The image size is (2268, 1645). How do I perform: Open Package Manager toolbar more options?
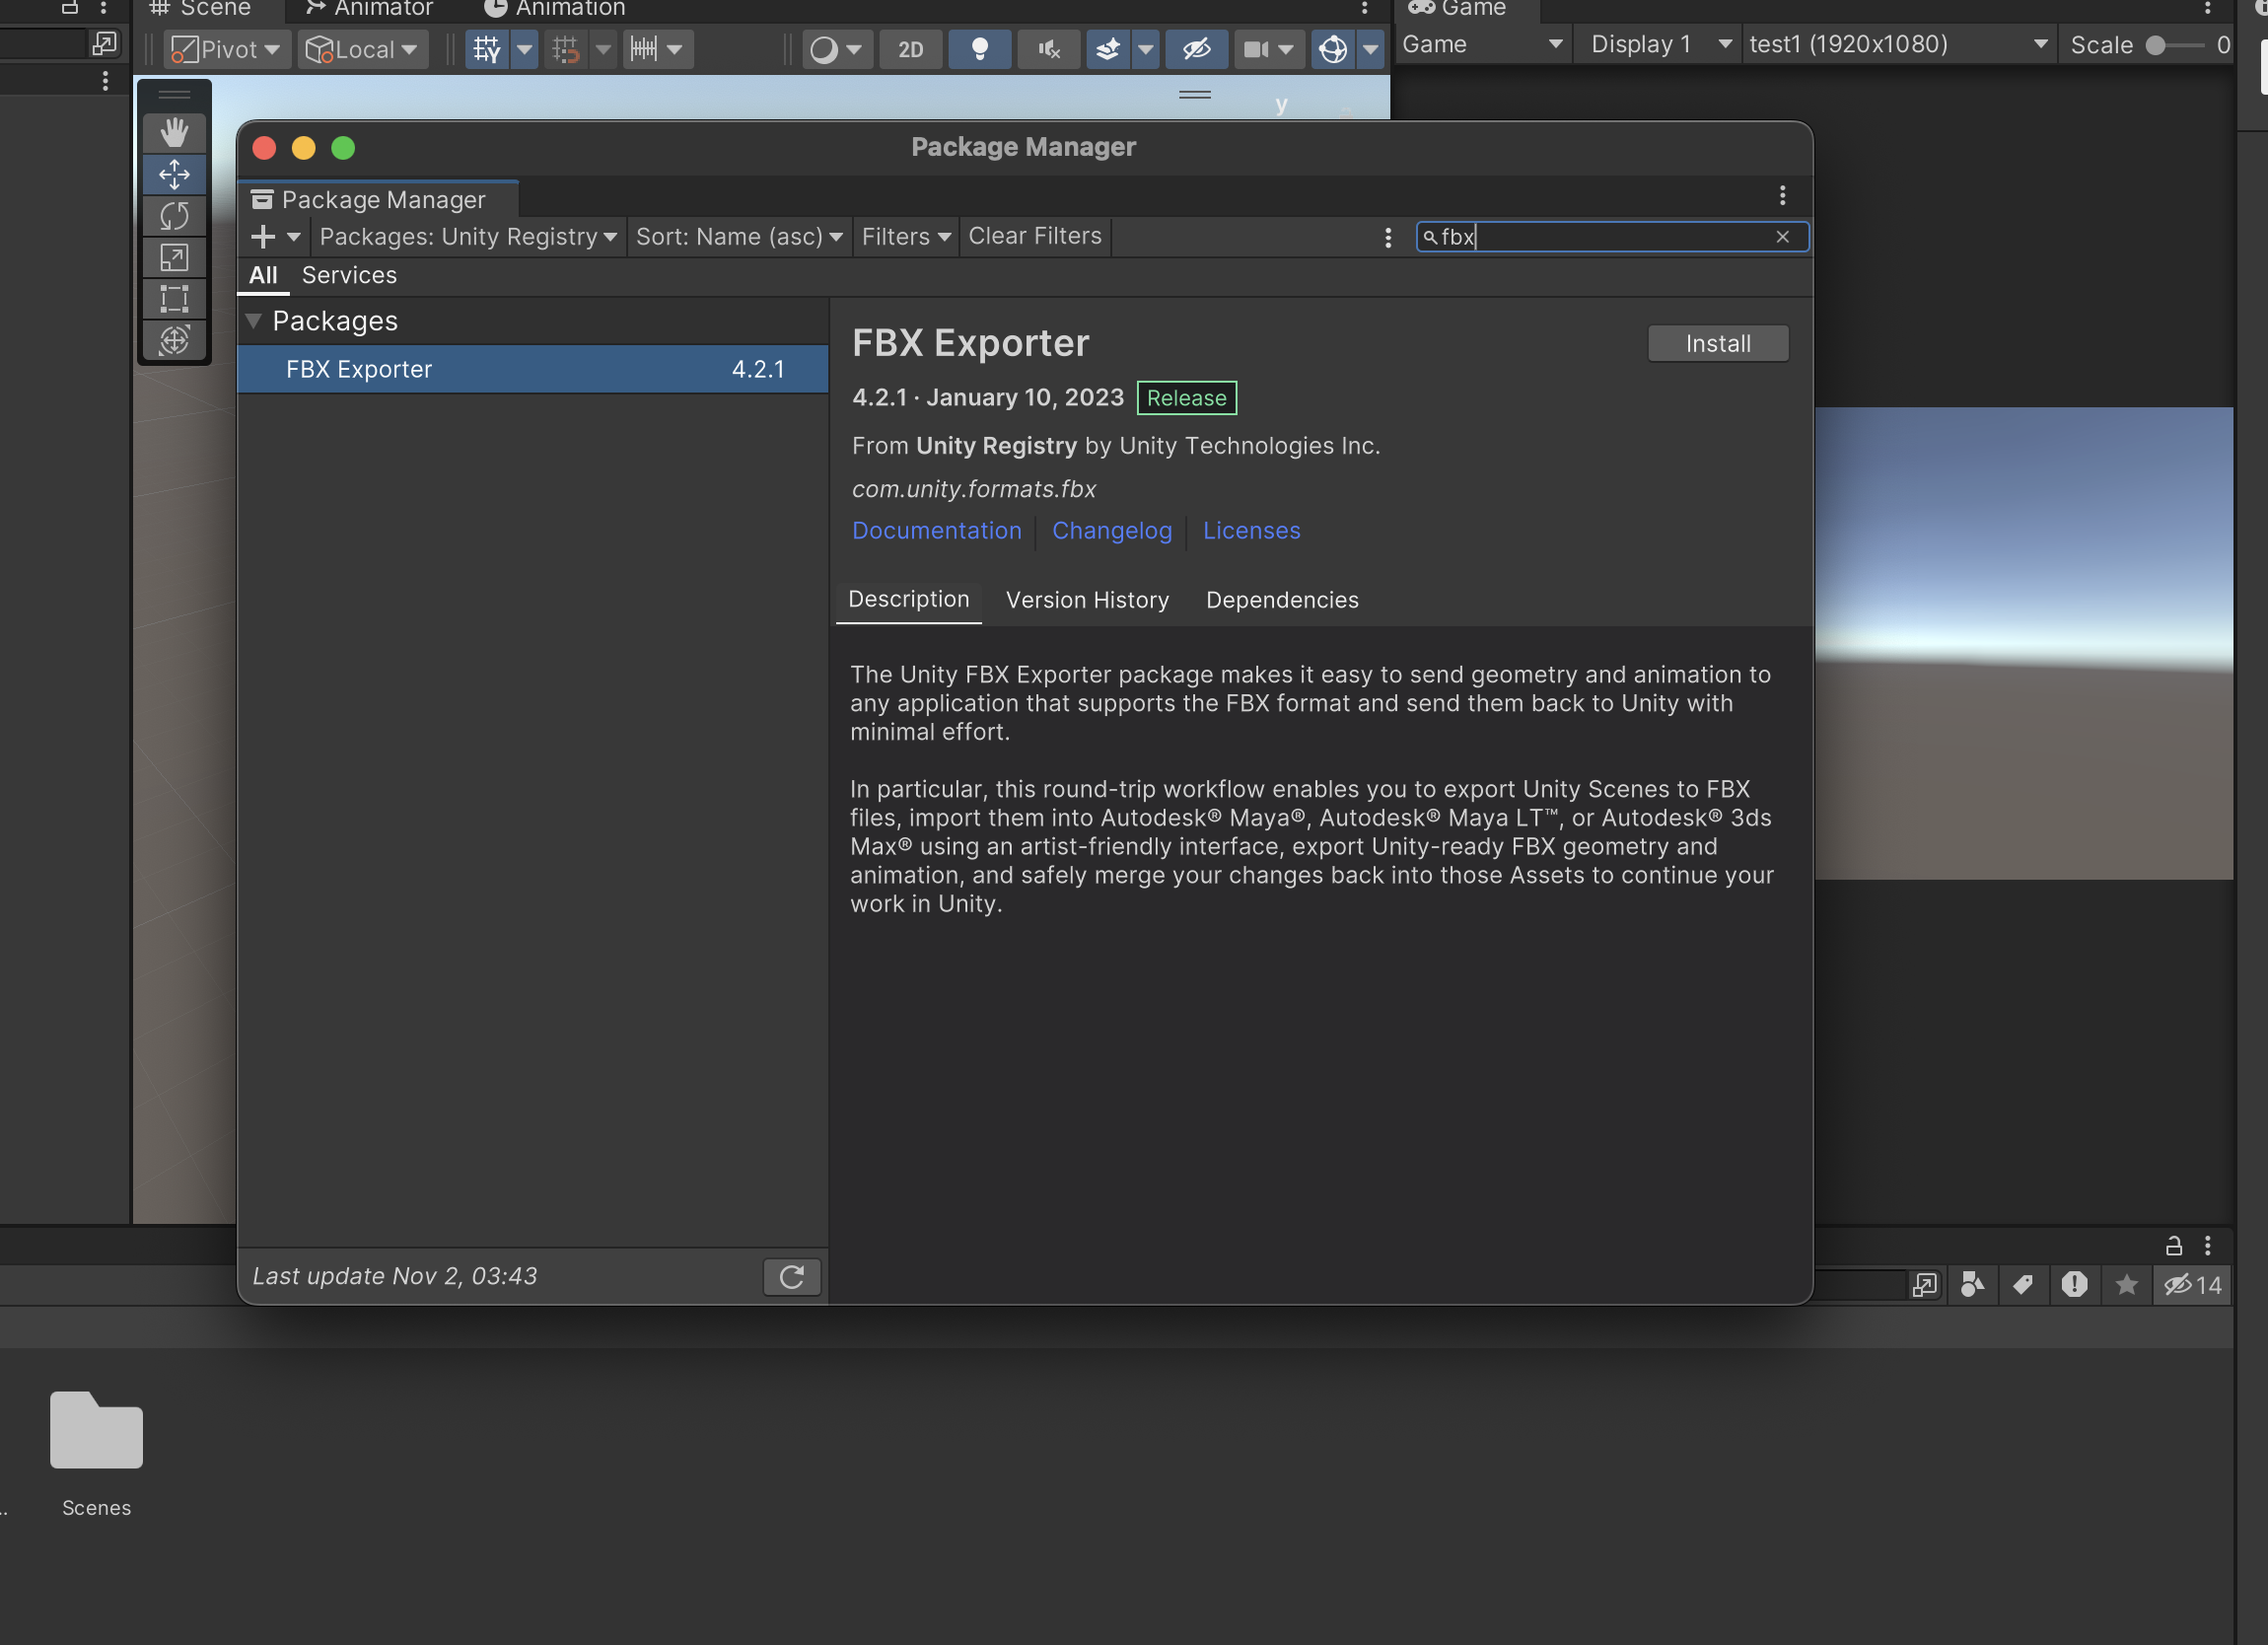click(x=1388, y=237)
